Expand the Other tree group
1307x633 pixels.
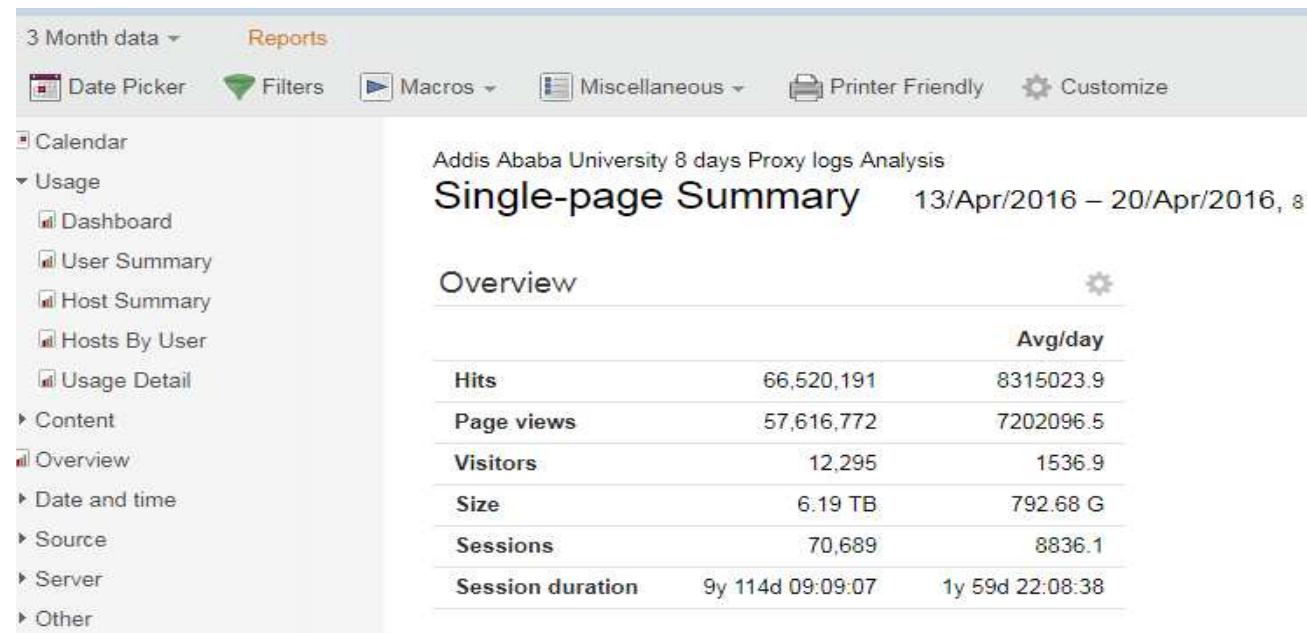[22, 619]
